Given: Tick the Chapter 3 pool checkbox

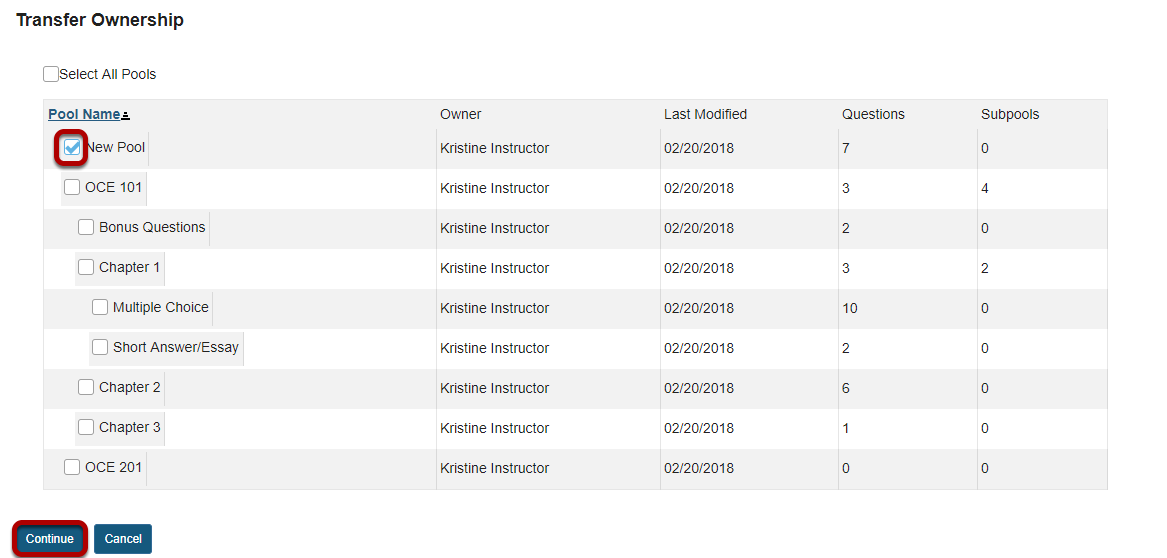Looking at the screenshot, I should pos(86,427).
